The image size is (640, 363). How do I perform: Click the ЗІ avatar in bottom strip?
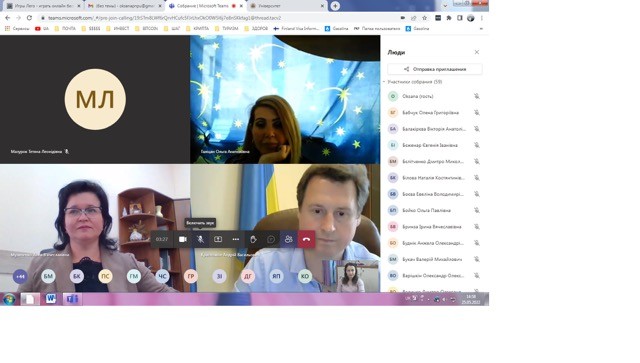[219, 276]
